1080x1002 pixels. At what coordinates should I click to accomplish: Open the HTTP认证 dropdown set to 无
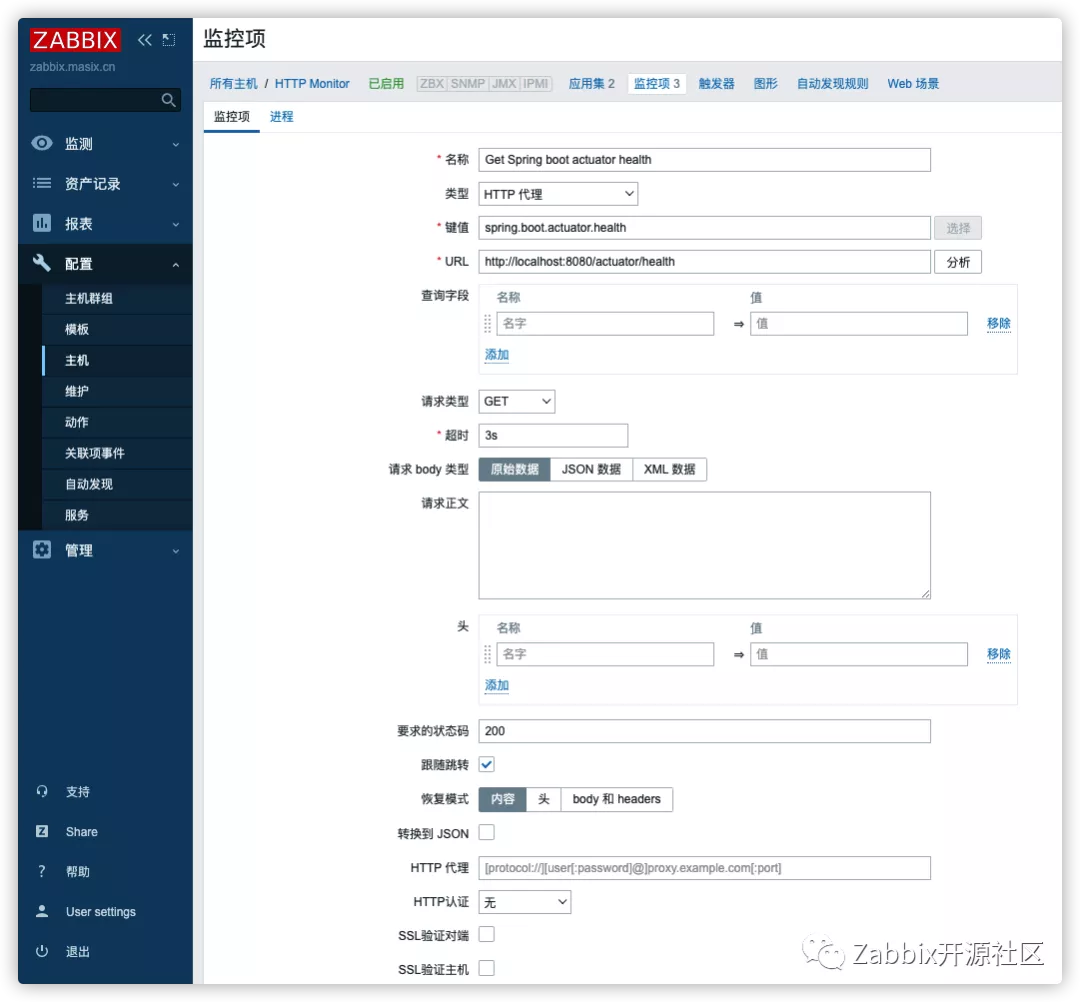pyautogui.click(x=524, y=901)
